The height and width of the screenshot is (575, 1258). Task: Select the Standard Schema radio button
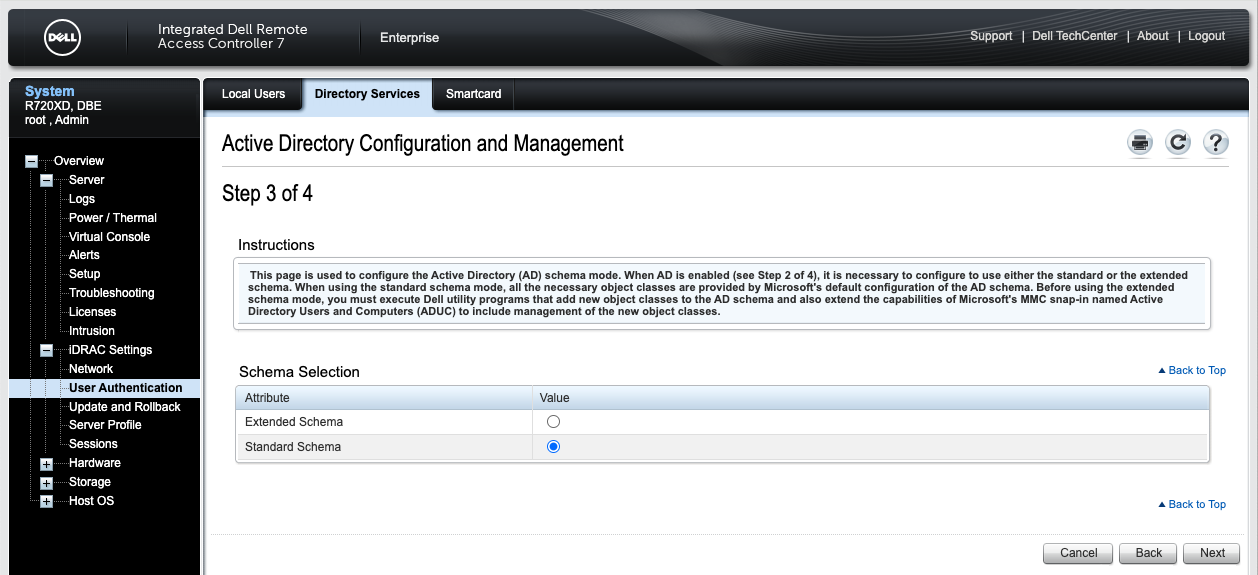tap(553, 447)
